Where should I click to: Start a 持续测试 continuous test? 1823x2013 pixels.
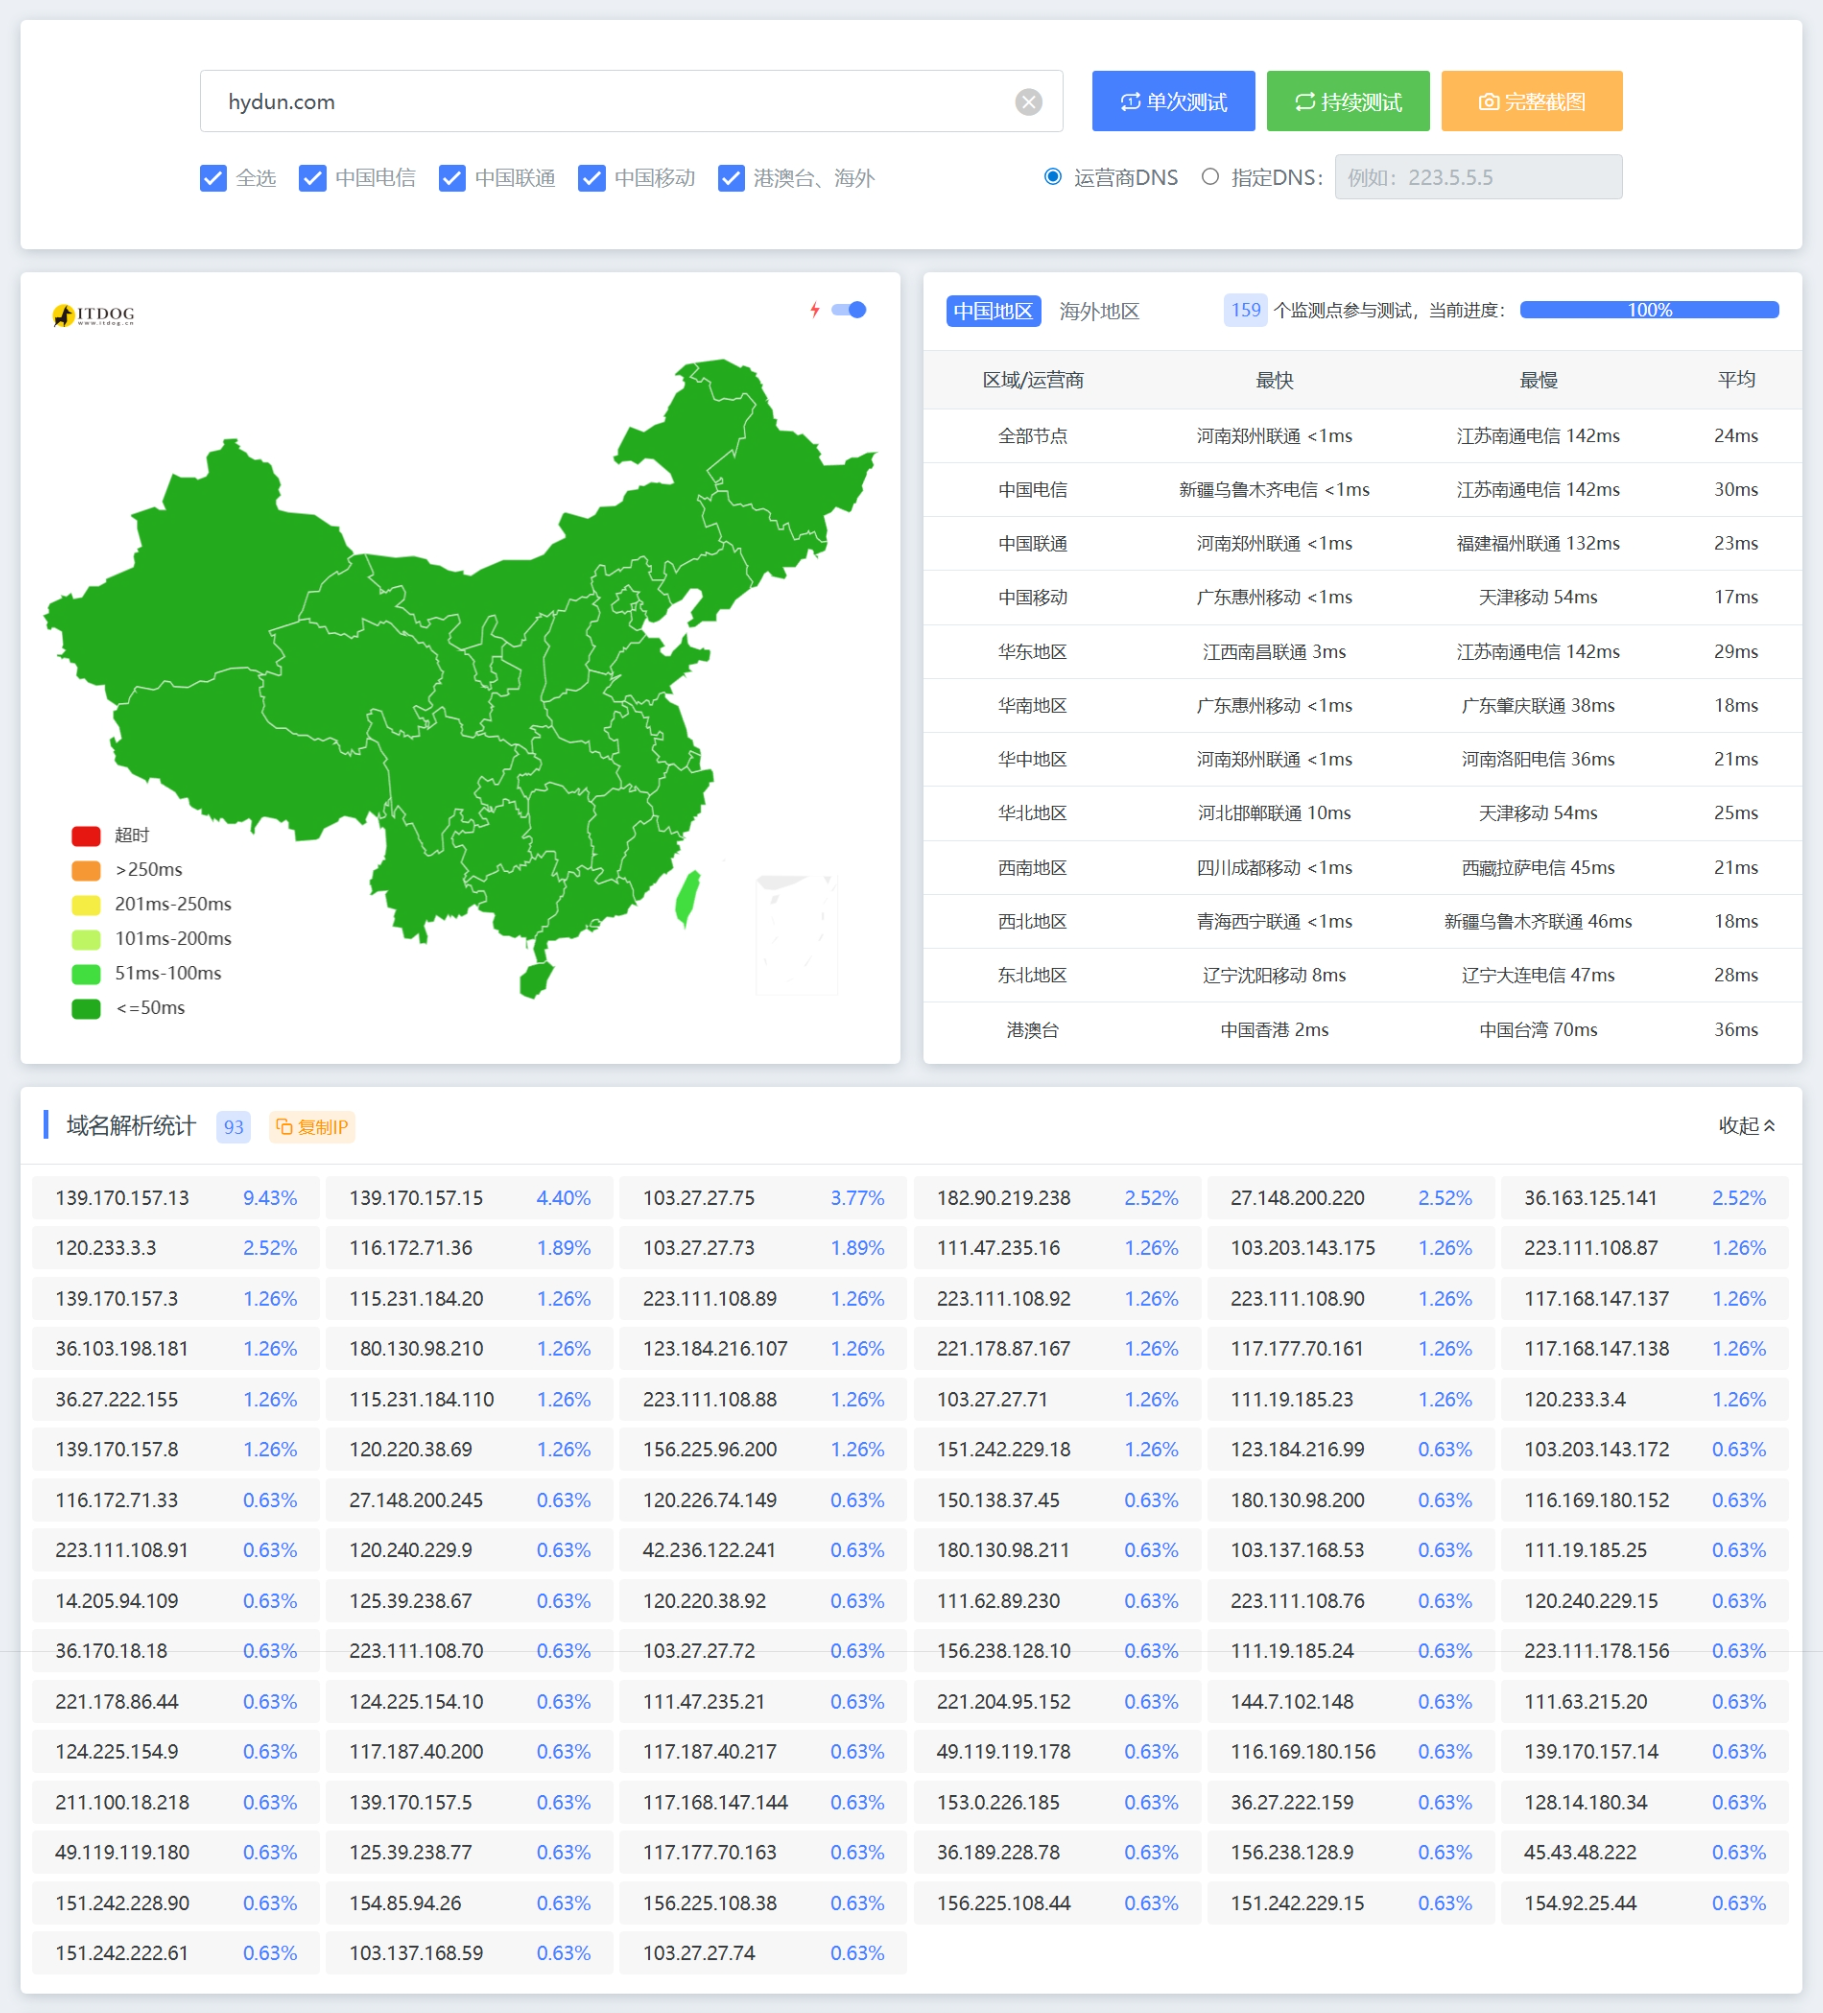1348,101
